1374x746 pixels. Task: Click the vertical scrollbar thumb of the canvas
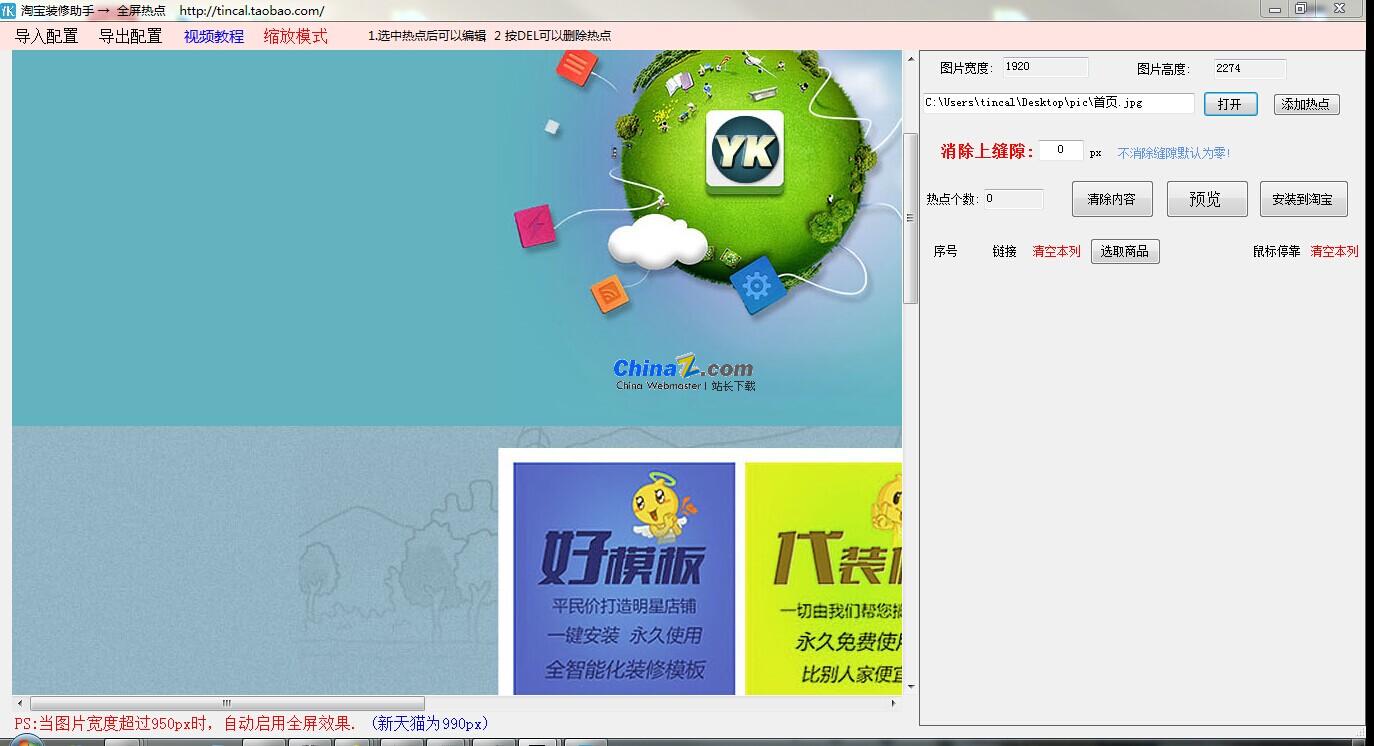tap(910, 218)
